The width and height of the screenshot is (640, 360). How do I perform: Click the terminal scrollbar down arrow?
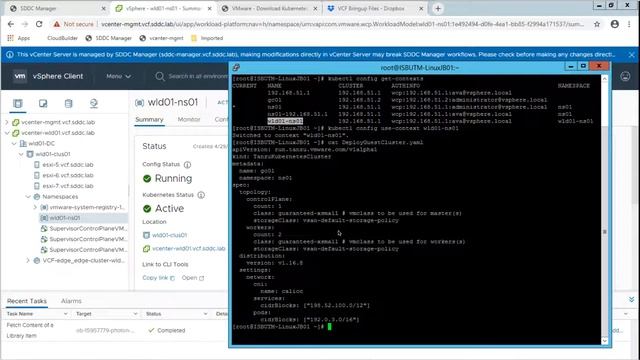[x=604, y=341]
